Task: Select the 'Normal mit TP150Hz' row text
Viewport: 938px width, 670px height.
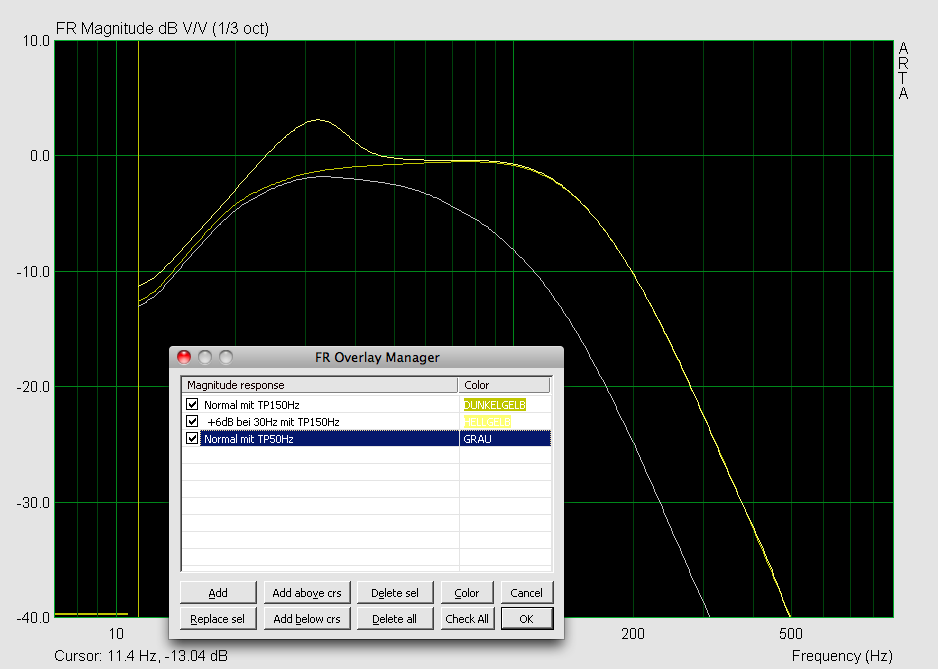Action: point(252,405)
